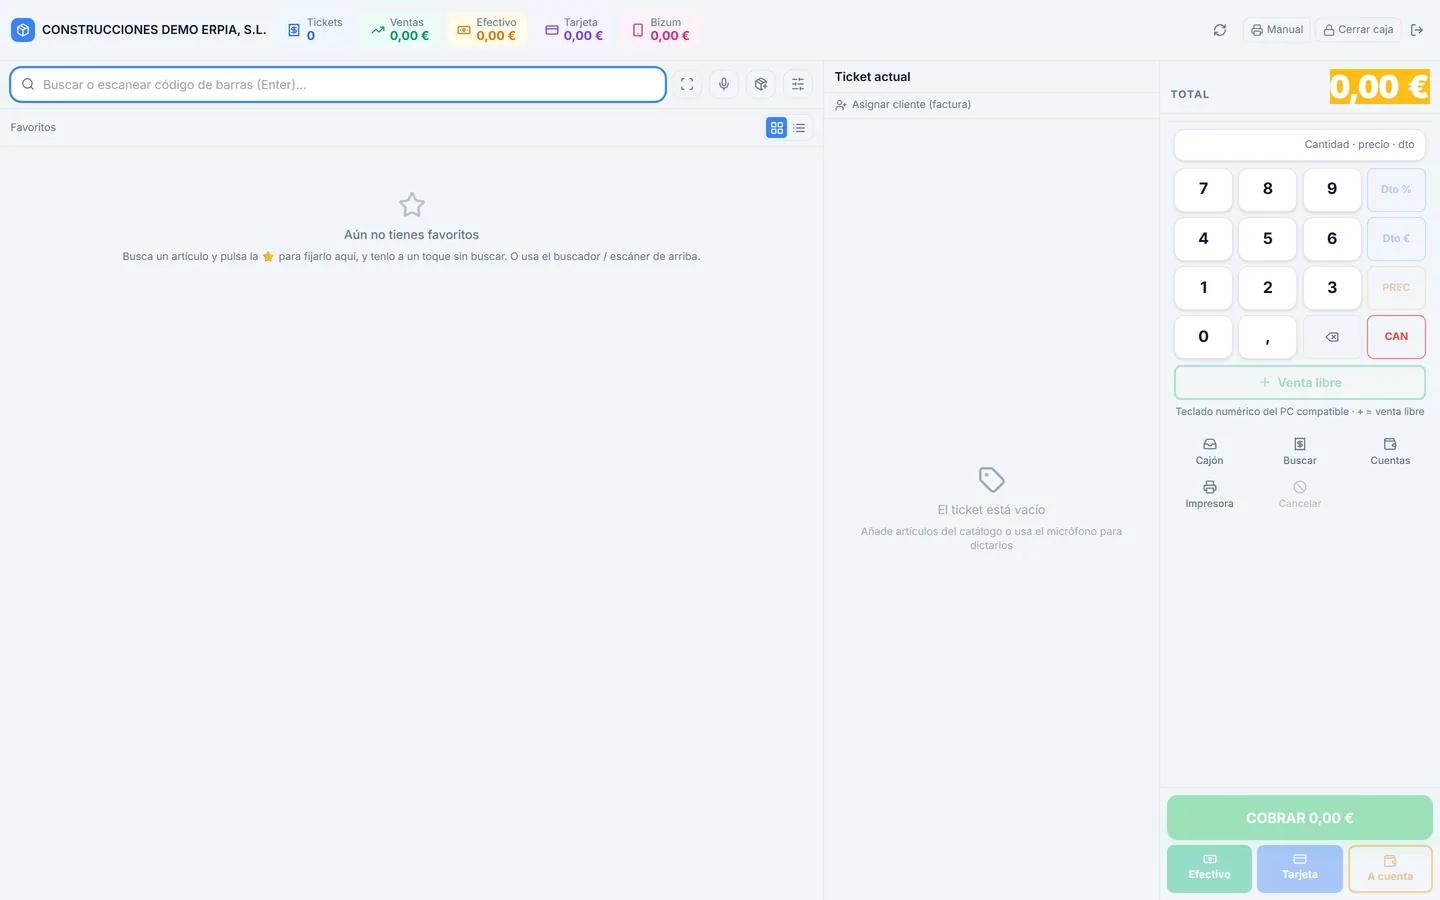Click the red CAN key
Screen dimensions: 1440x900
pos(1396,337)
